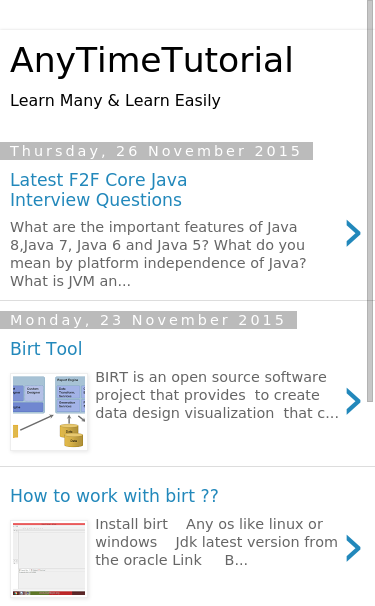Open the How to work with birt ?? post
The width and height of the screenshot is (375, 606).
[114, 496]
